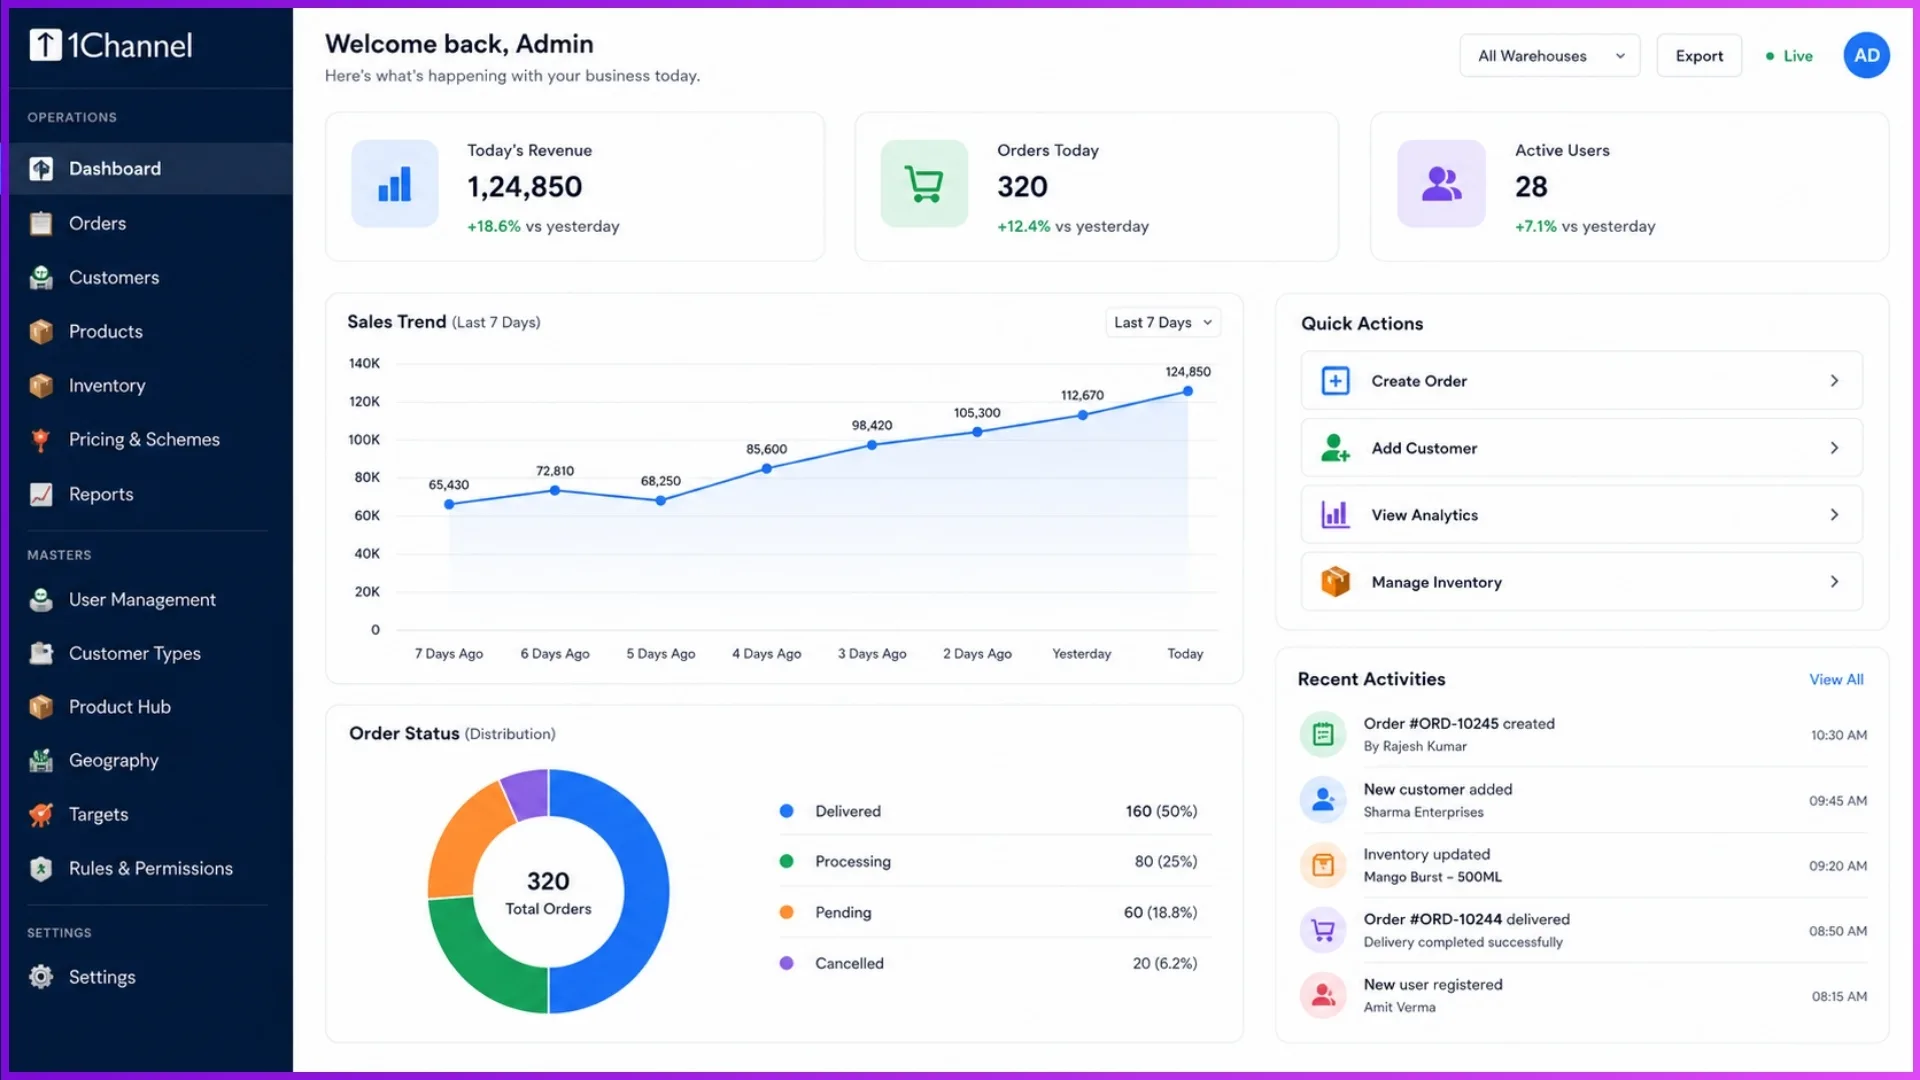This screenshot has height=1080, width=1920.
Task: Click the '+18.6%' revenue change text
Action: 494,227
